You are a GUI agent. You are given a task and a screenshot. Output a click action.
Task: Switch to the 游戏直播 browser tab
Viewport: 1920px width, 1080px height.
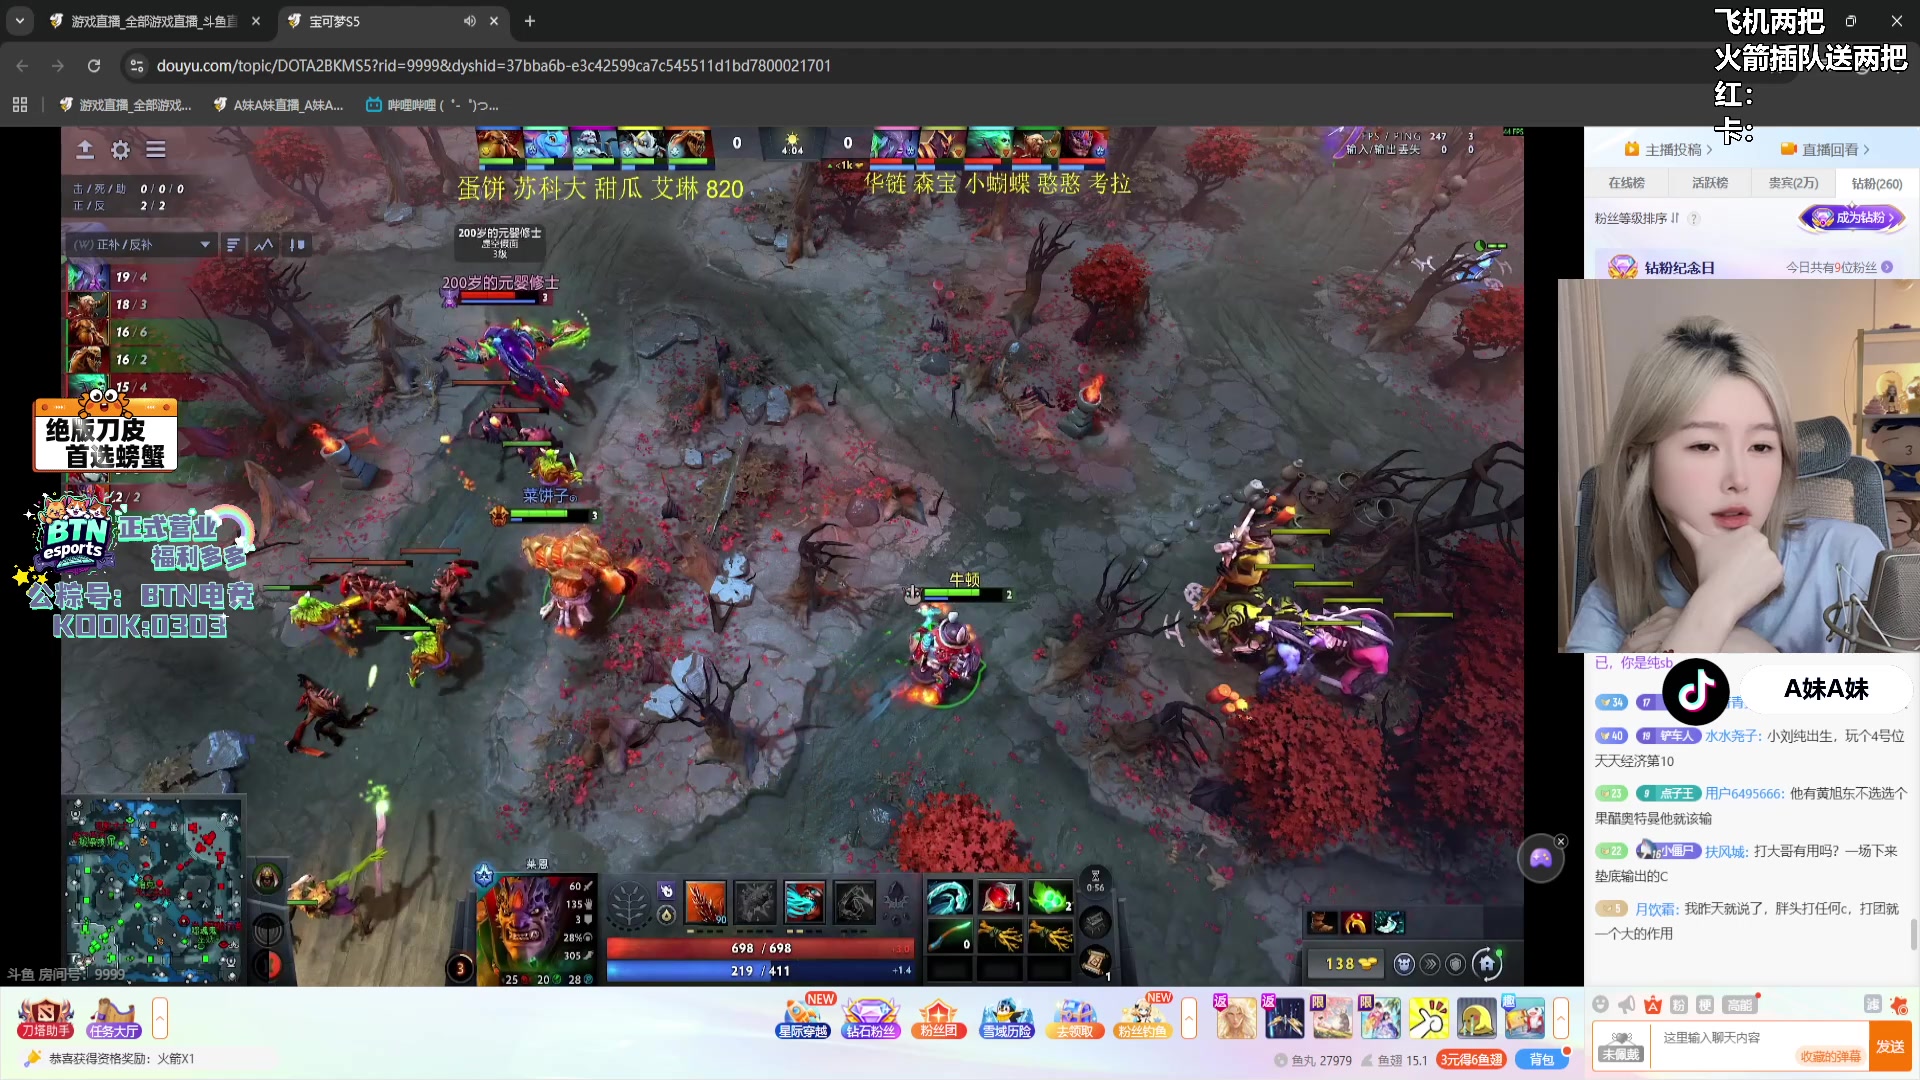(x=155, y=21)
